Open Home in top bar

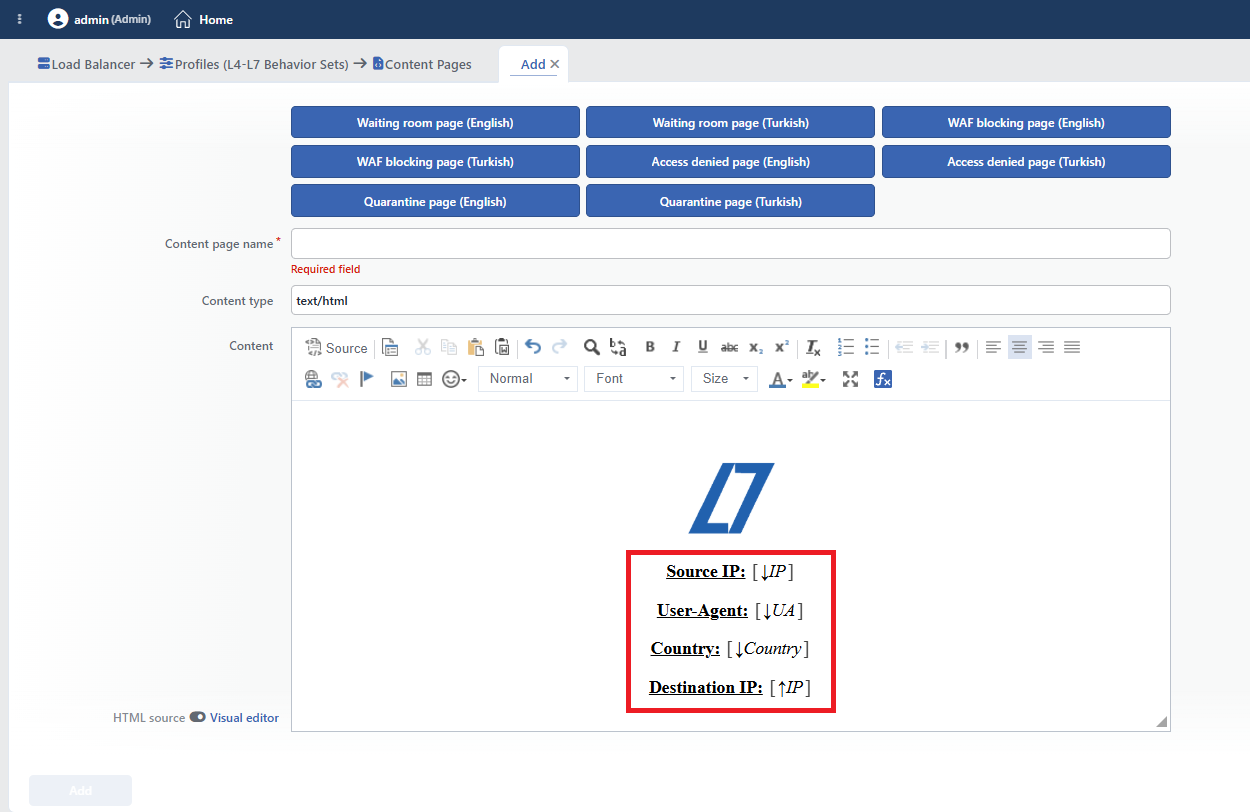204,19
